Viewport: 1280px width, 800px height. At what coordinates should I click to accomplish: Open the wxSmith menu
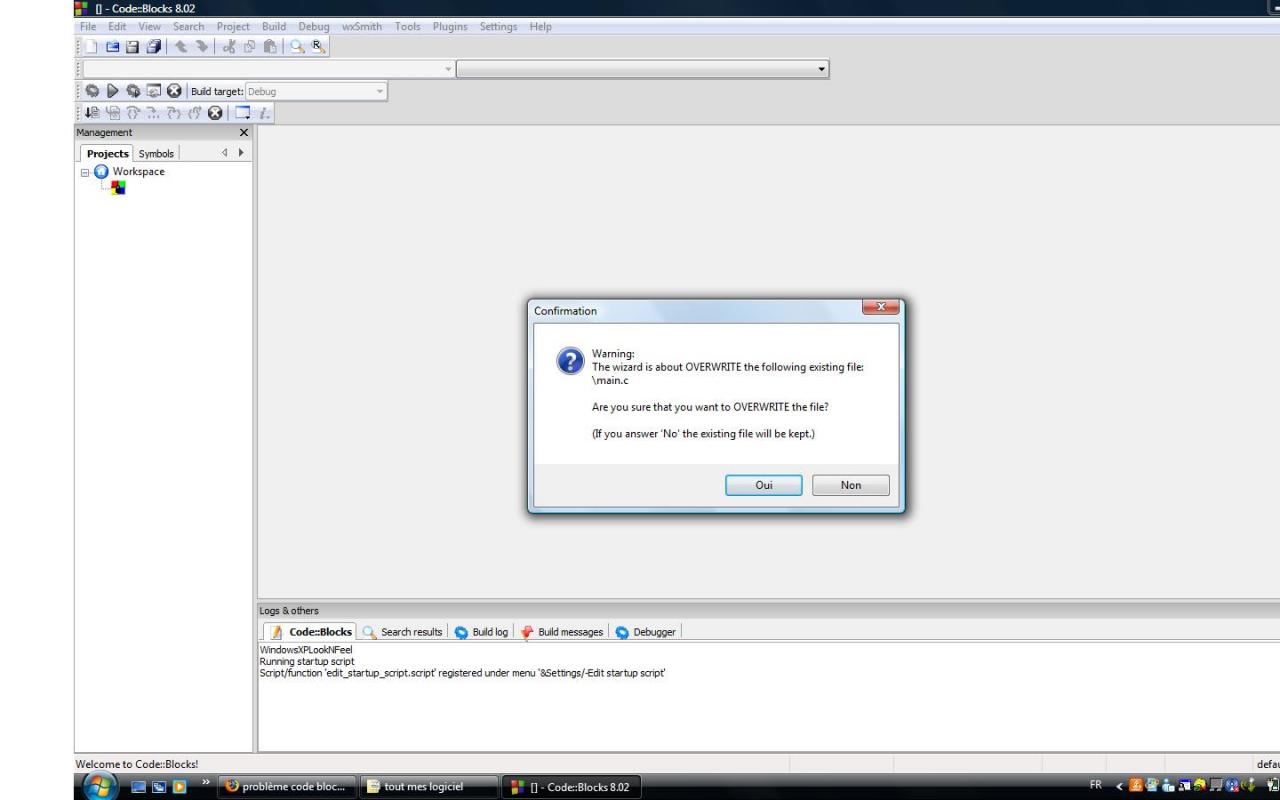click(x=362, y=27)
